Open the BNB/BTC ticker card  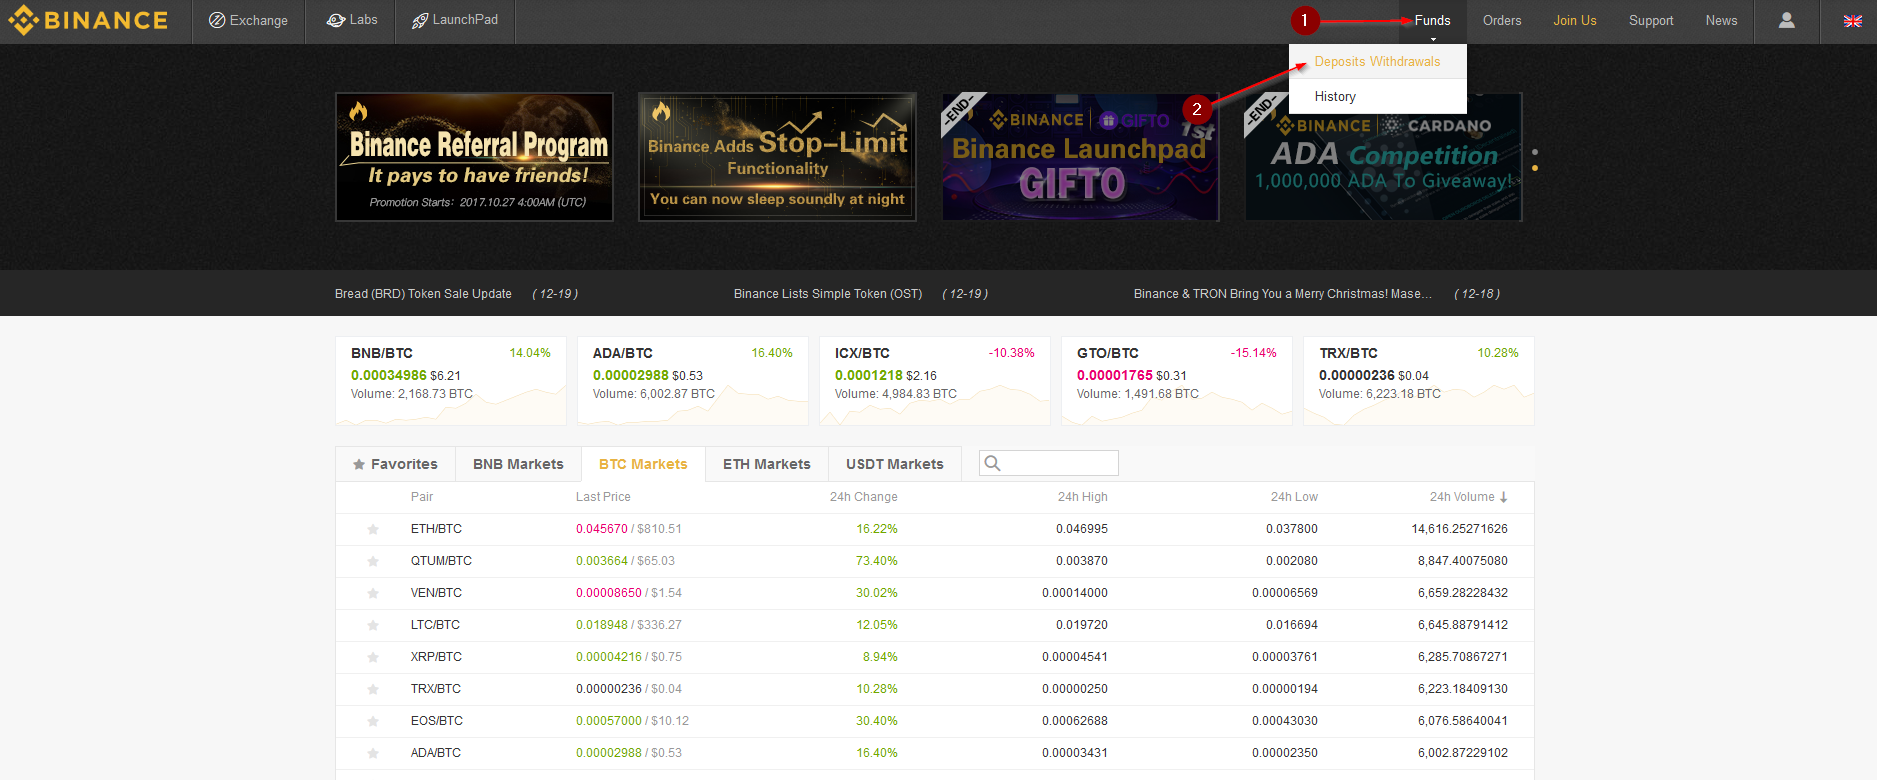(x=451, y=381)
